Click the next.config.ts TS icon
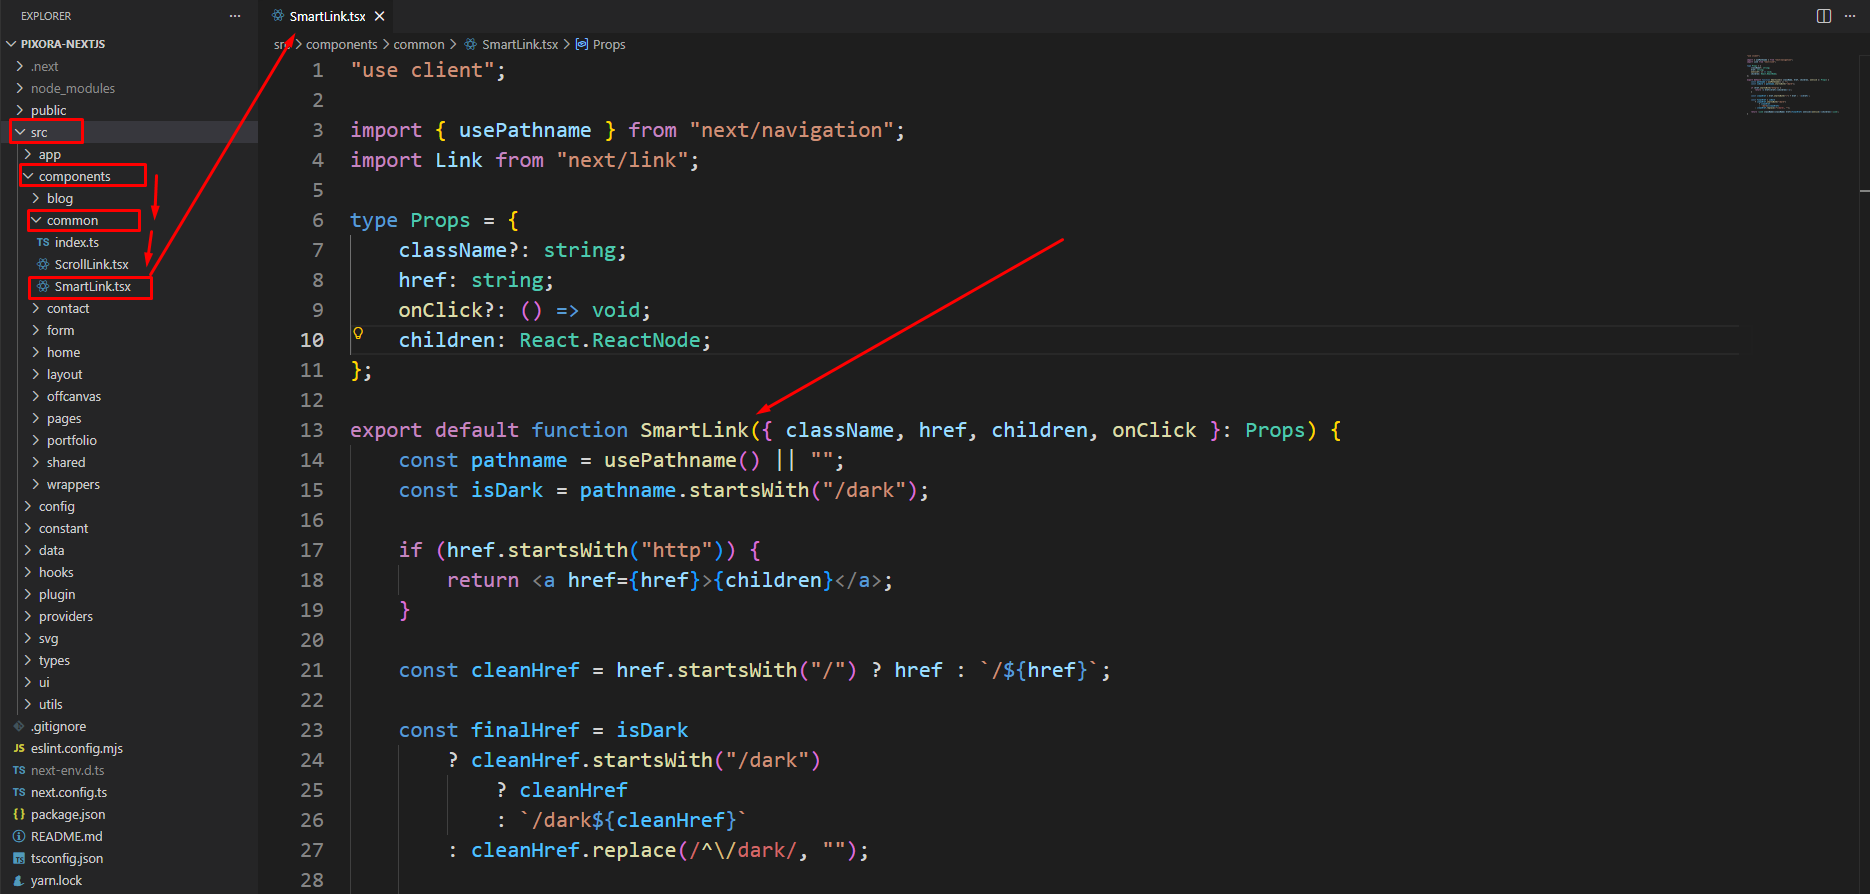The width and height of the screenshot is (1870, 894). click(x=19, y=792)
